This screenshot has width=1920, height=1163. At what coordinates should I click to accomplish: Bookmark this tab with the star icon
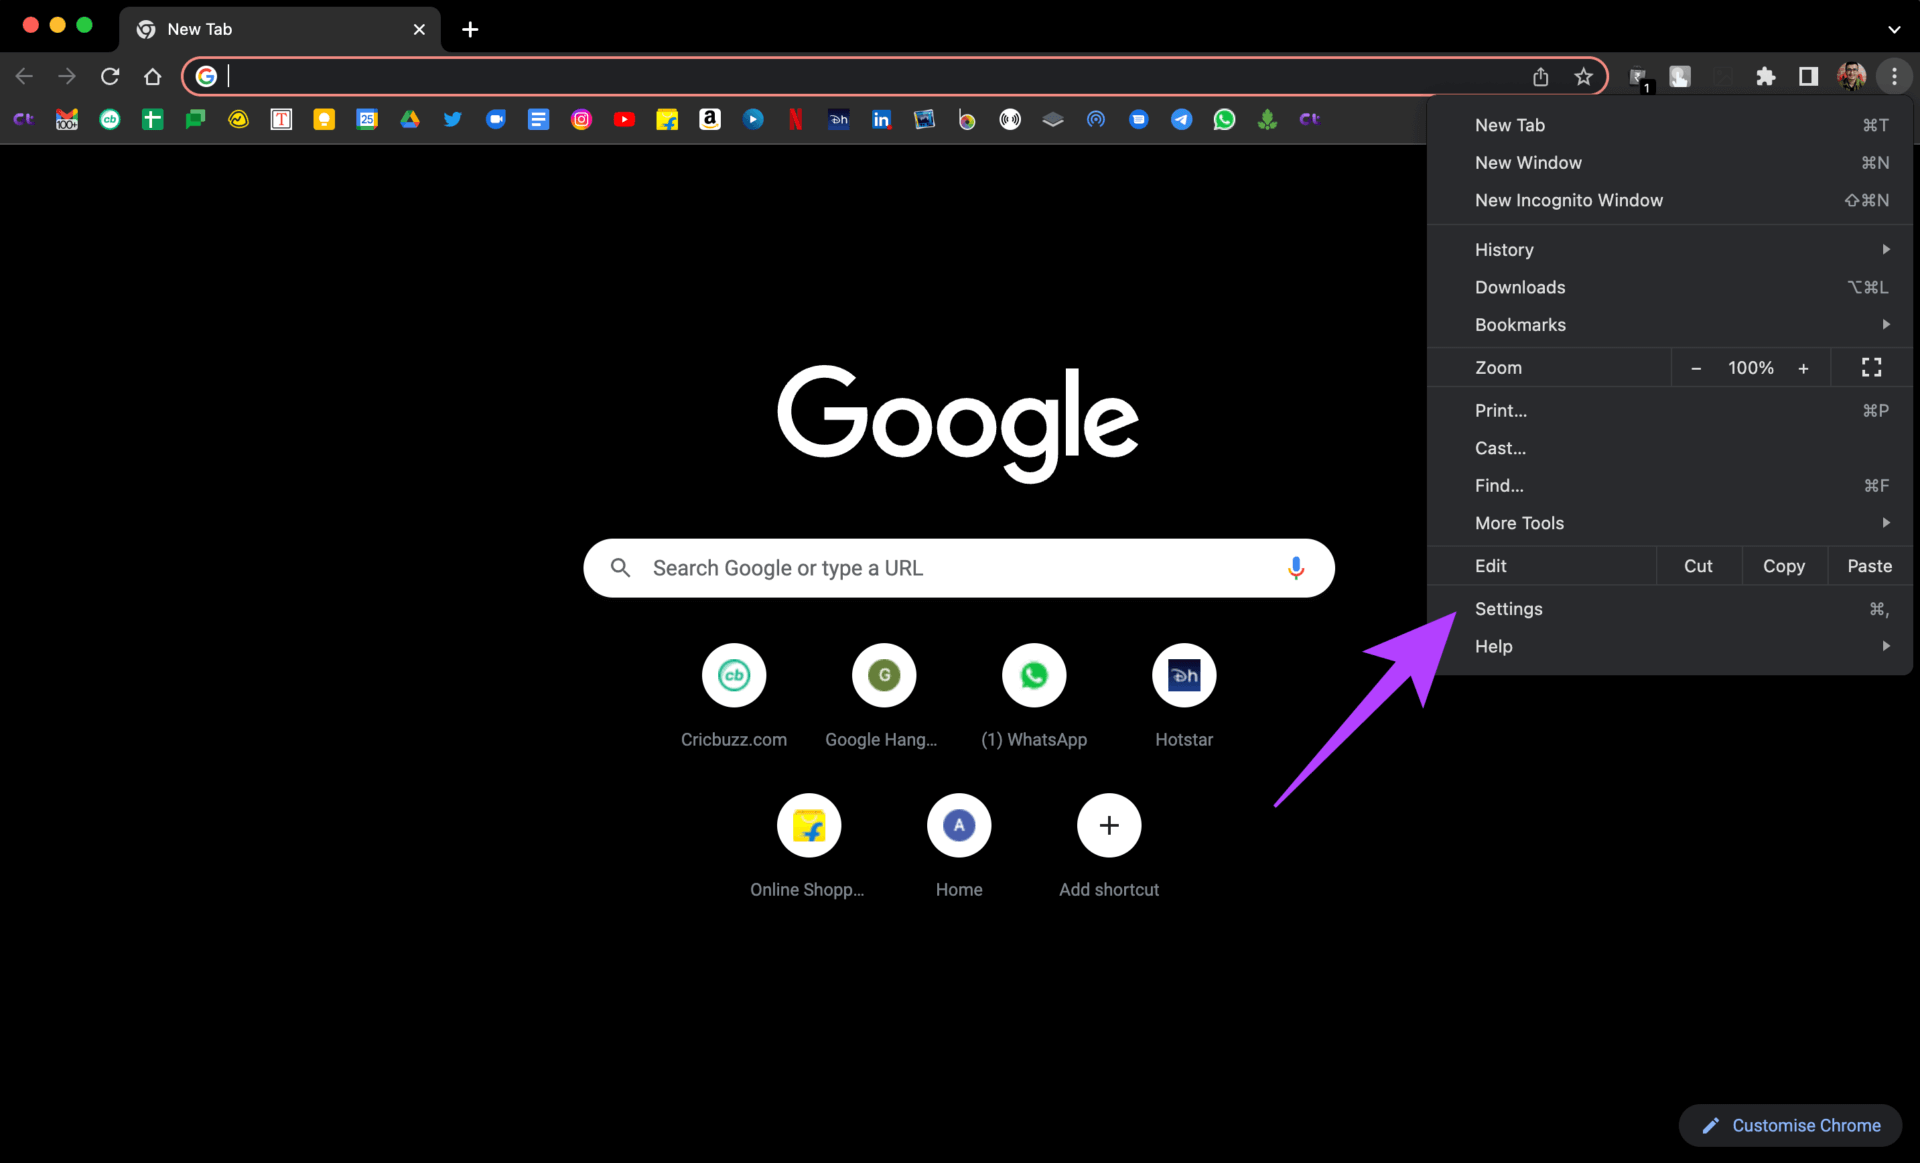coord(1583,76)
